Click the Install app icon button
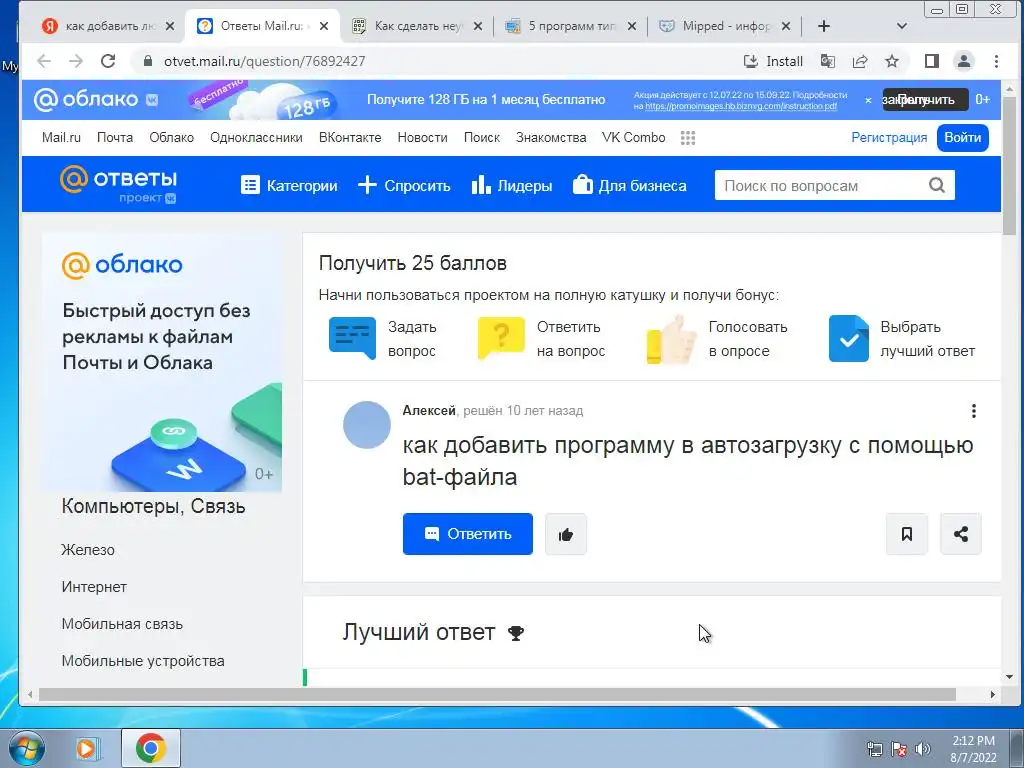This screenshot has height=768, width=1024. coord(773,61)
